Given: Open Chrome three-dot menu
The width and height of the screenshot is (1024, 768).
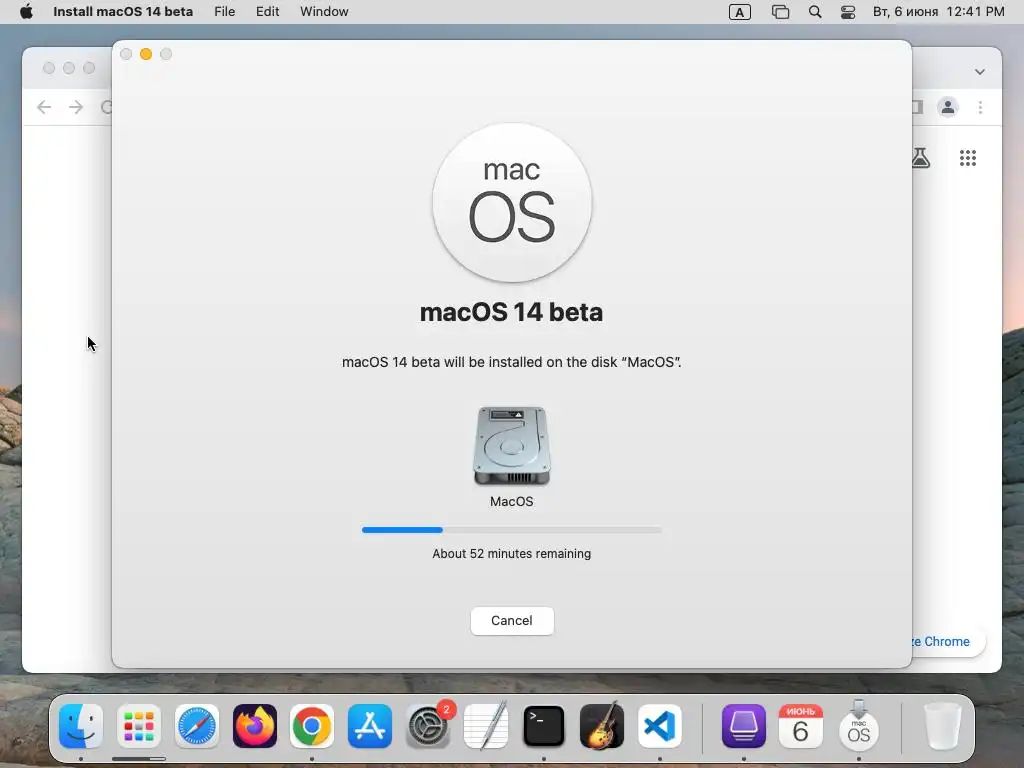Looking at the screenshot, I should coord(980,107).
